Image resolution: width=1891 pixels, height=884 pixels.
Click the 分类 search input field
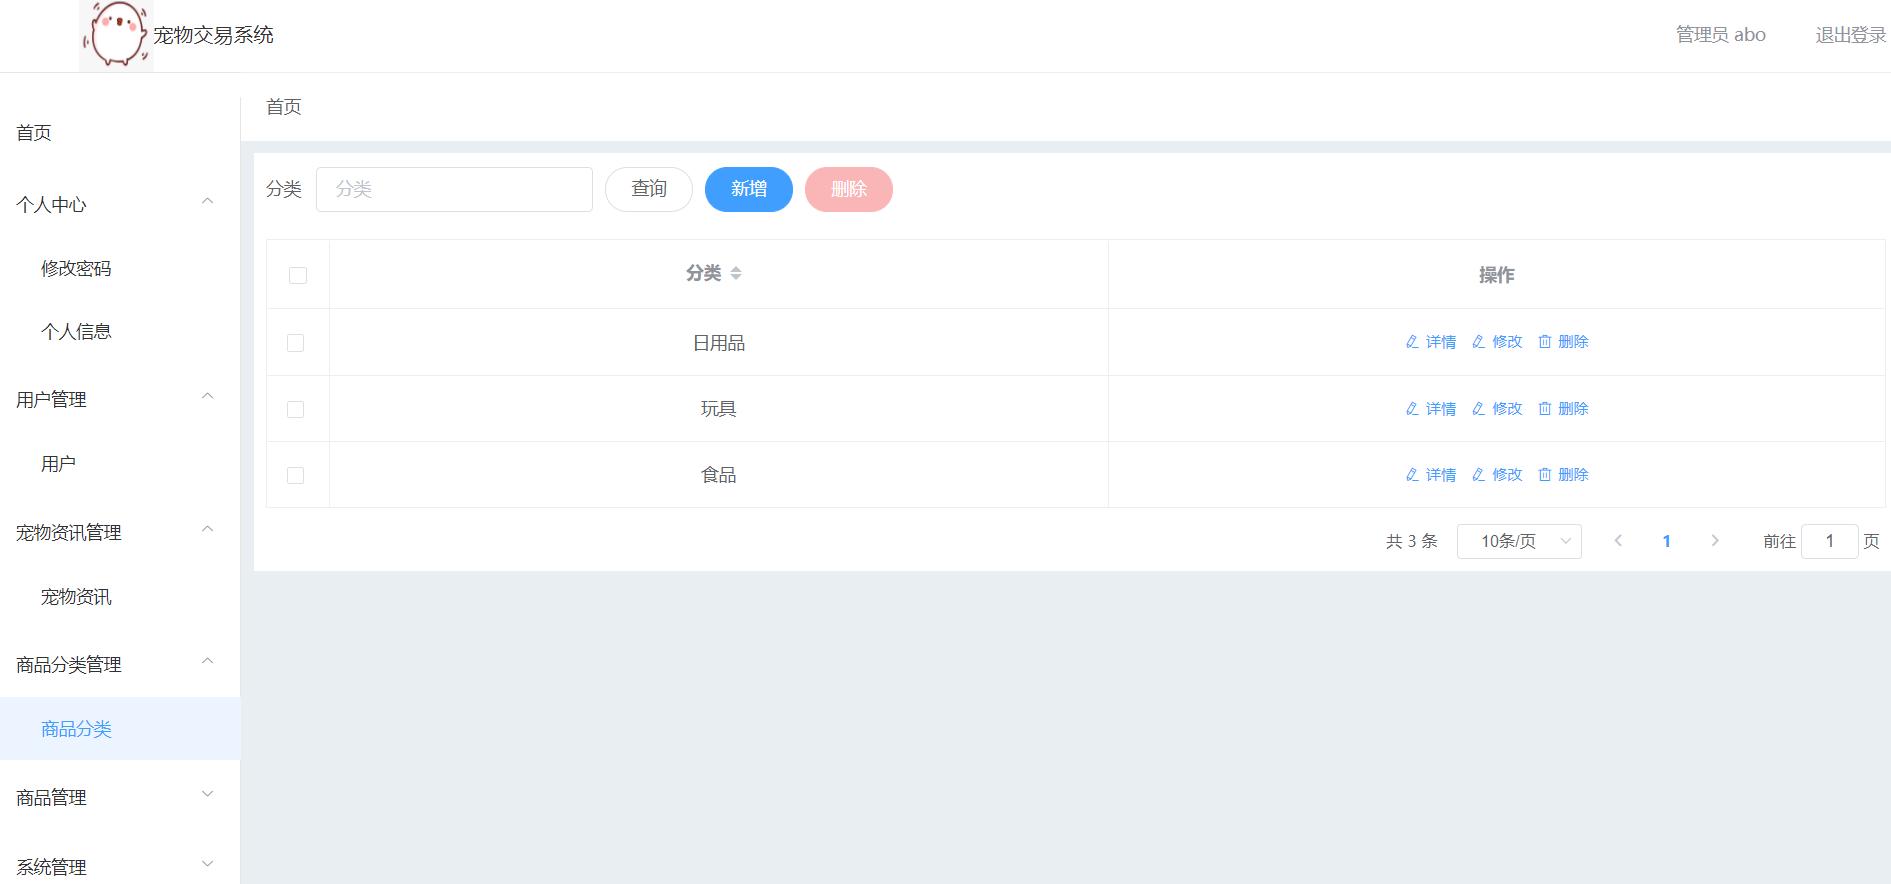[454, 189]
